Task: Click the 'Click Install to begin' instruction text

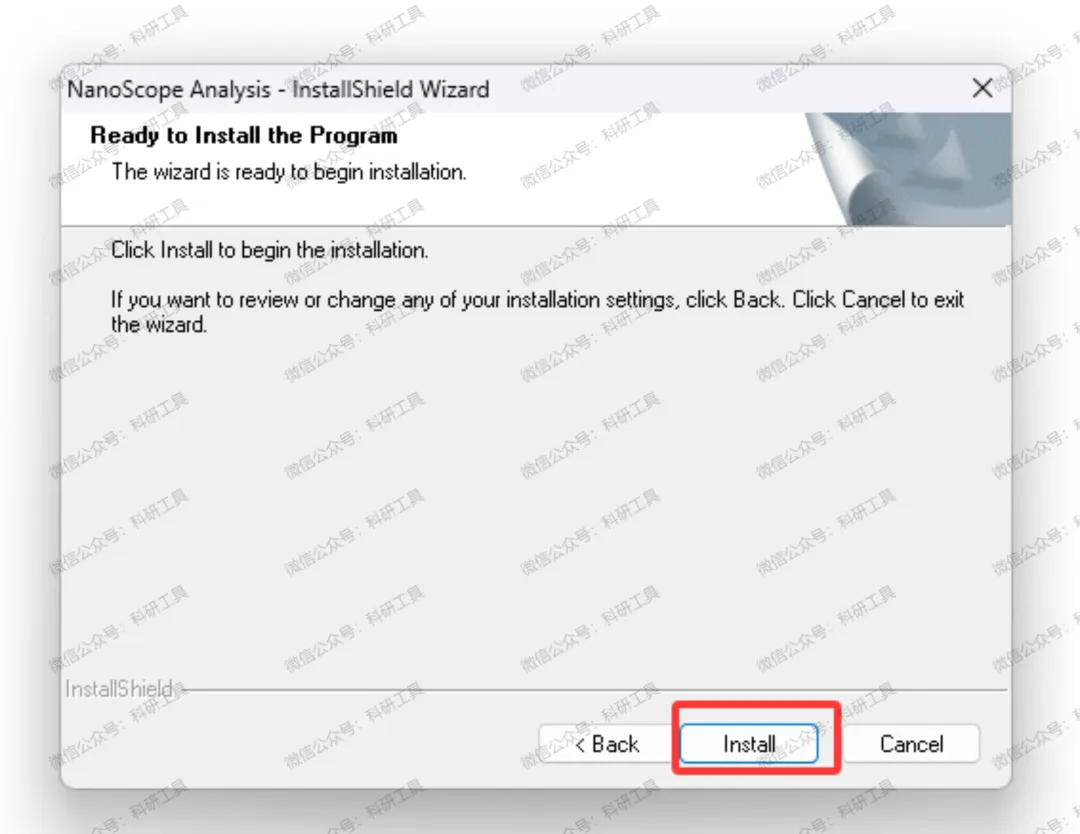Action: (270, 250)
